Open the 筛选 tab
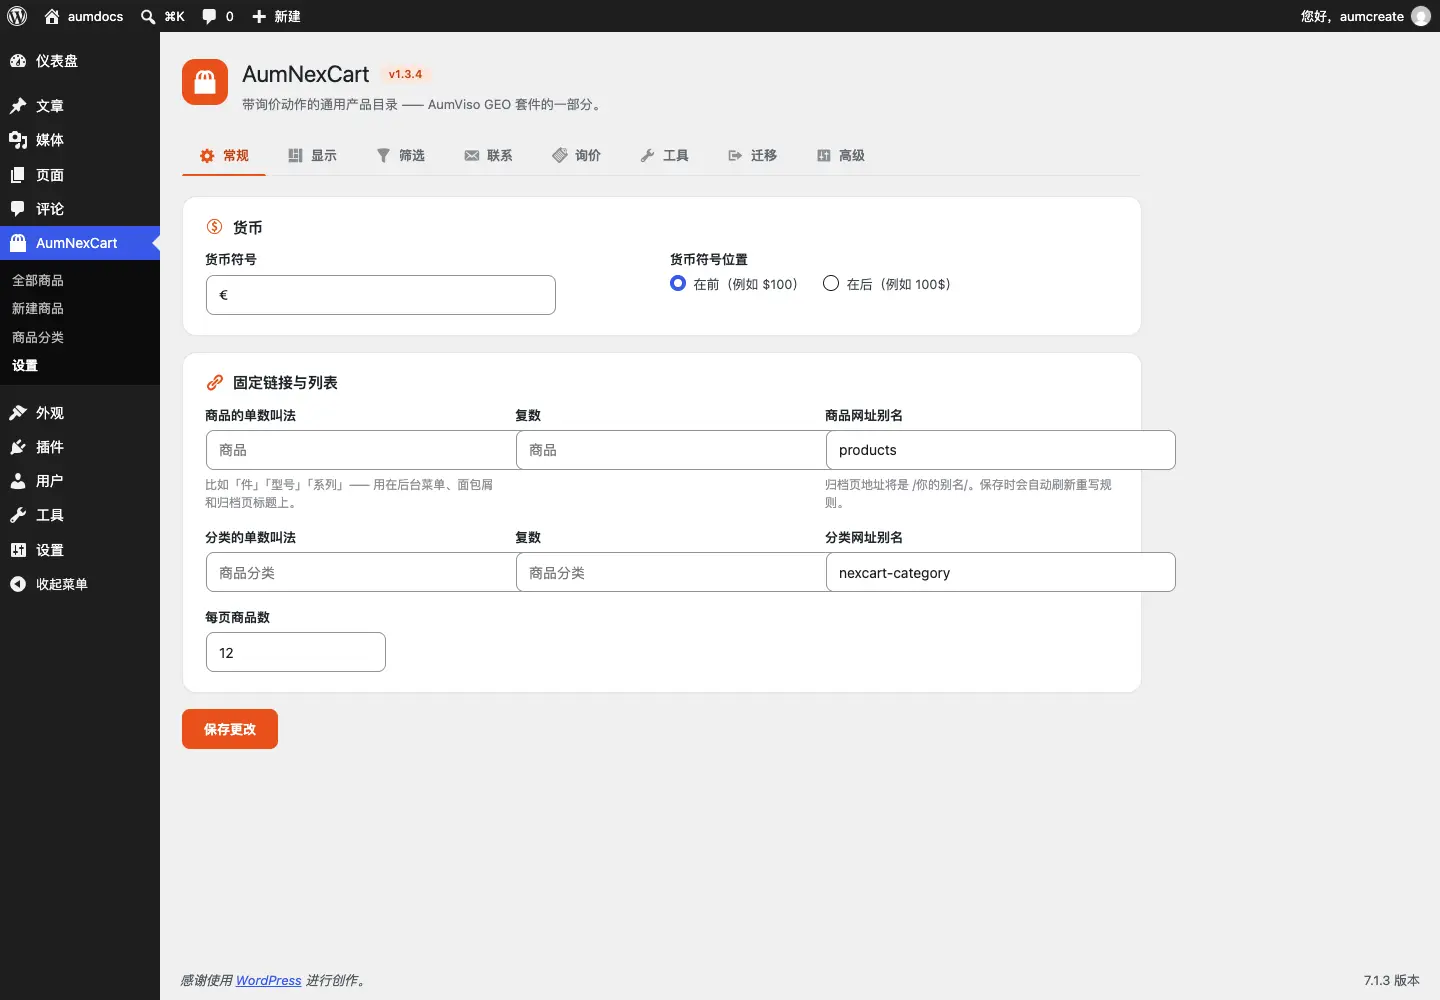Viewport: 1440px width, 1000px height. 400,156
